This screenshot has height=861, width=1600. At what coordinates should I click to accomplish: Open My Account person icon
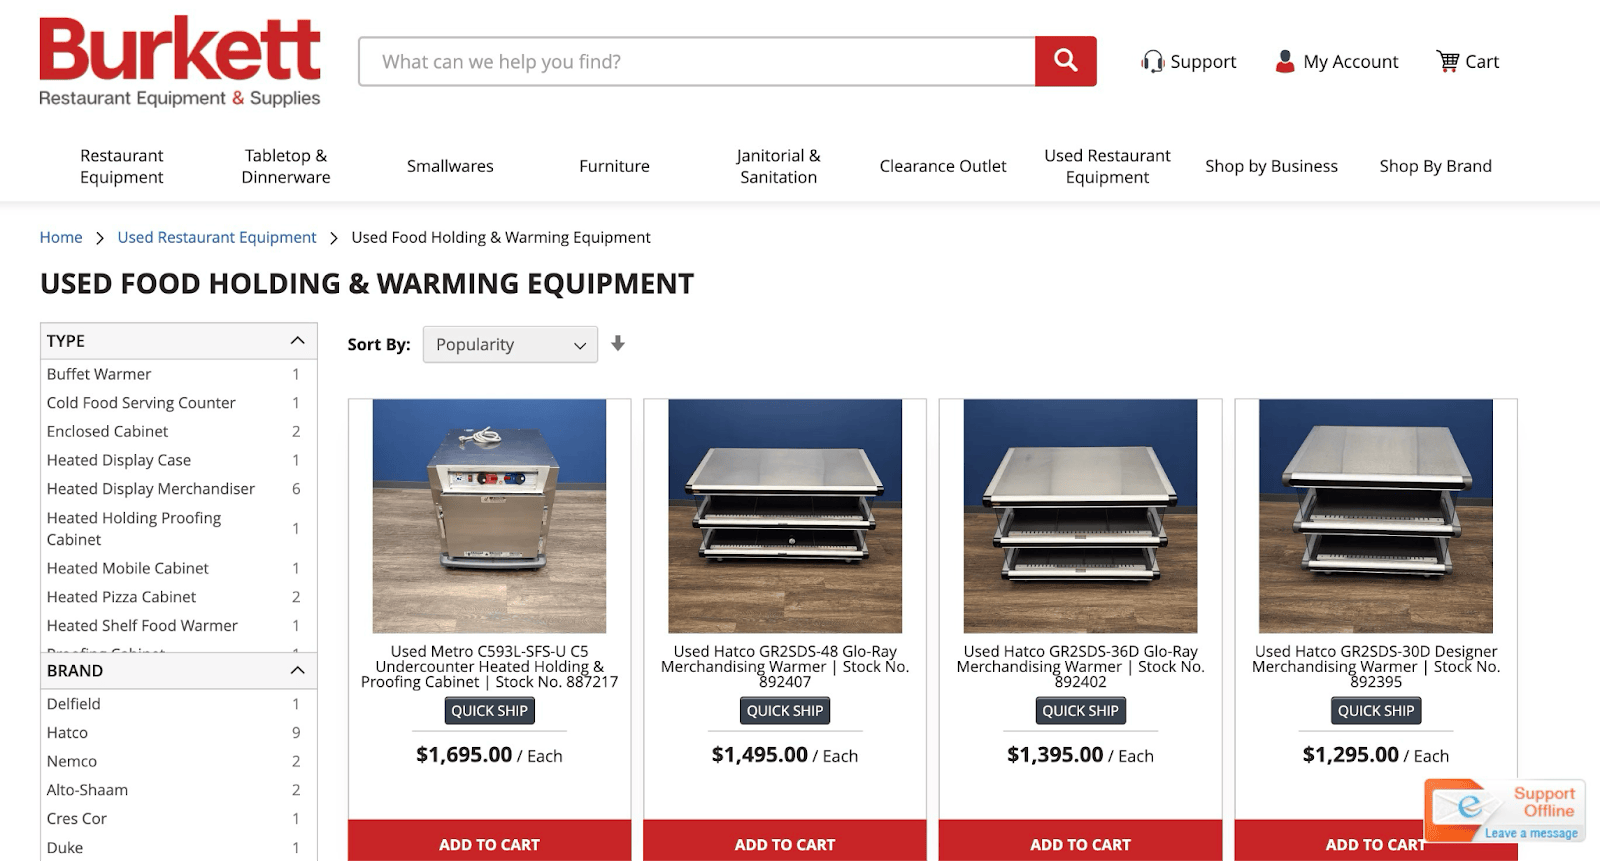[x=1285, y=61]
